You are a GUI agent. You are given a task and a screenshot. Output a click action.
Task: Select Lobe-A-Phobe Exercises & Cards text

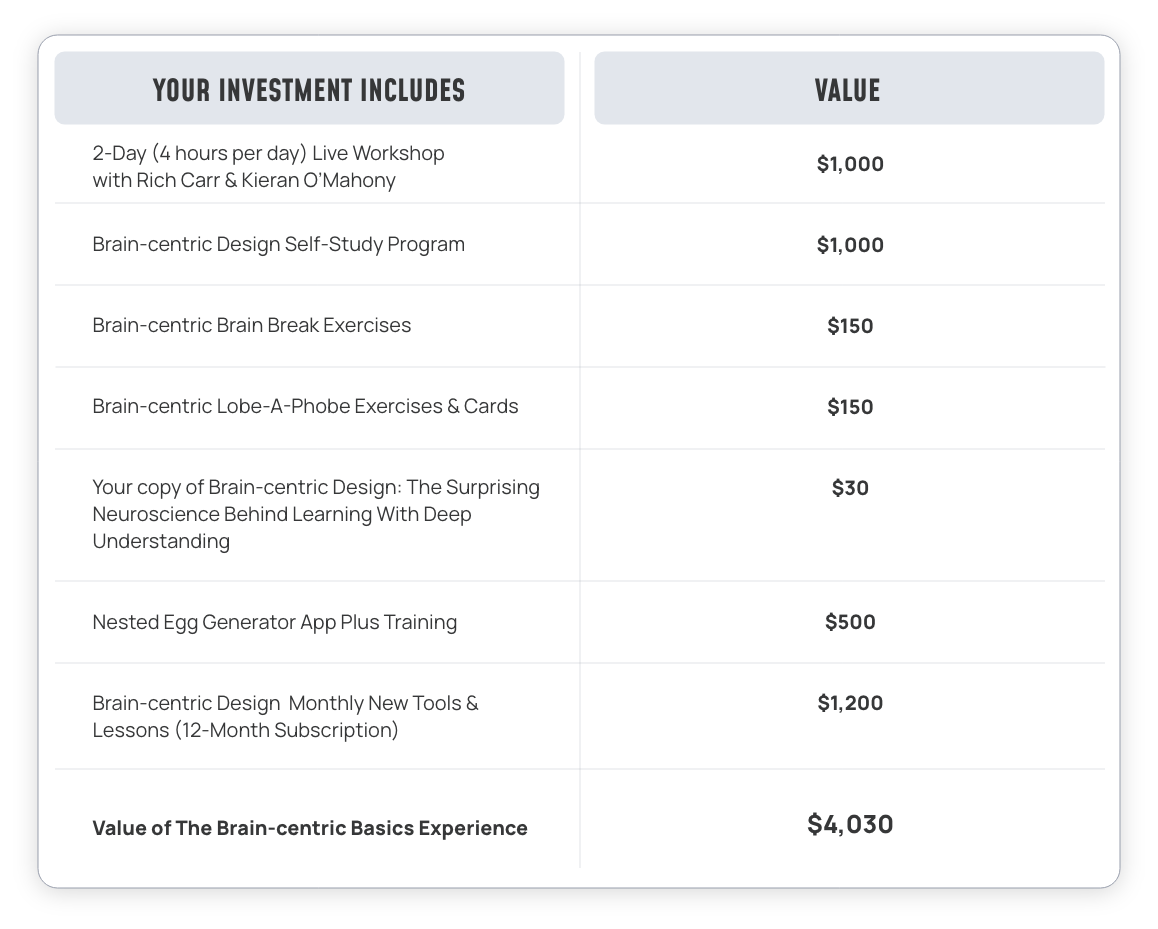(305, 406)
